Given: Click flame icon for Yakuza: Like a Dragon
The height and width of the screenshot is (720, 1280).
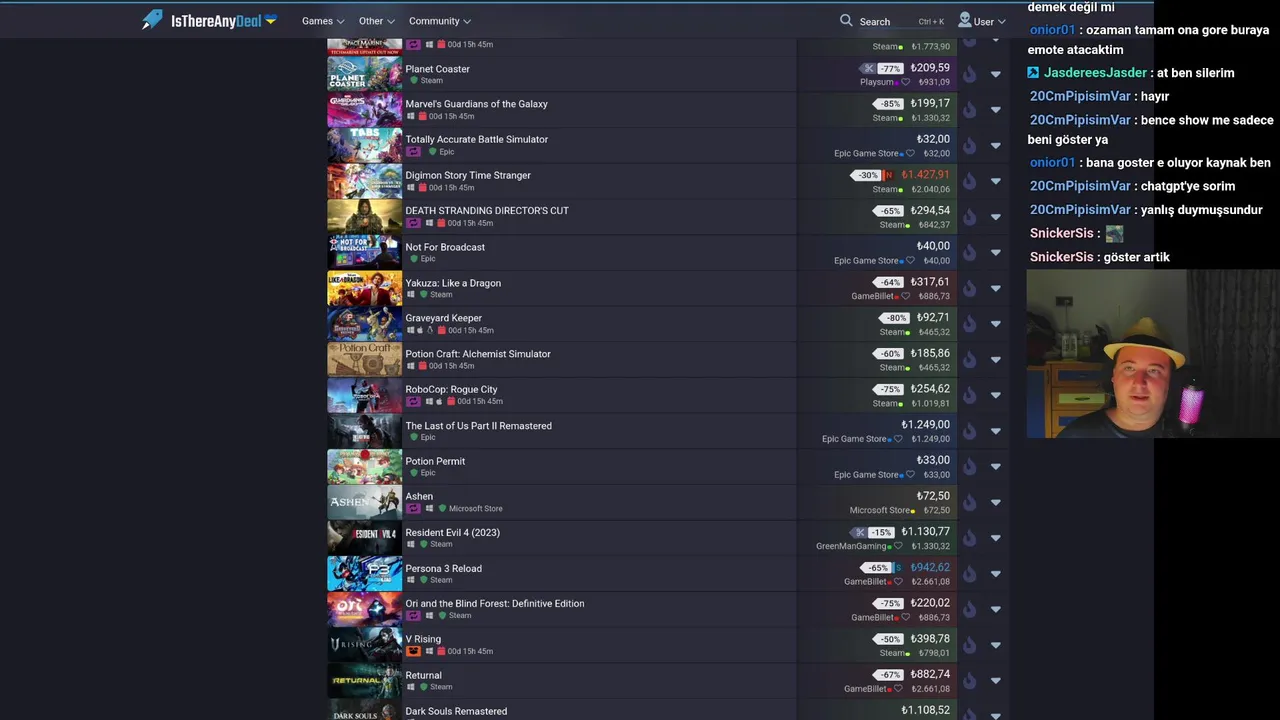Looking at the screenshot, I should (969, 288).
